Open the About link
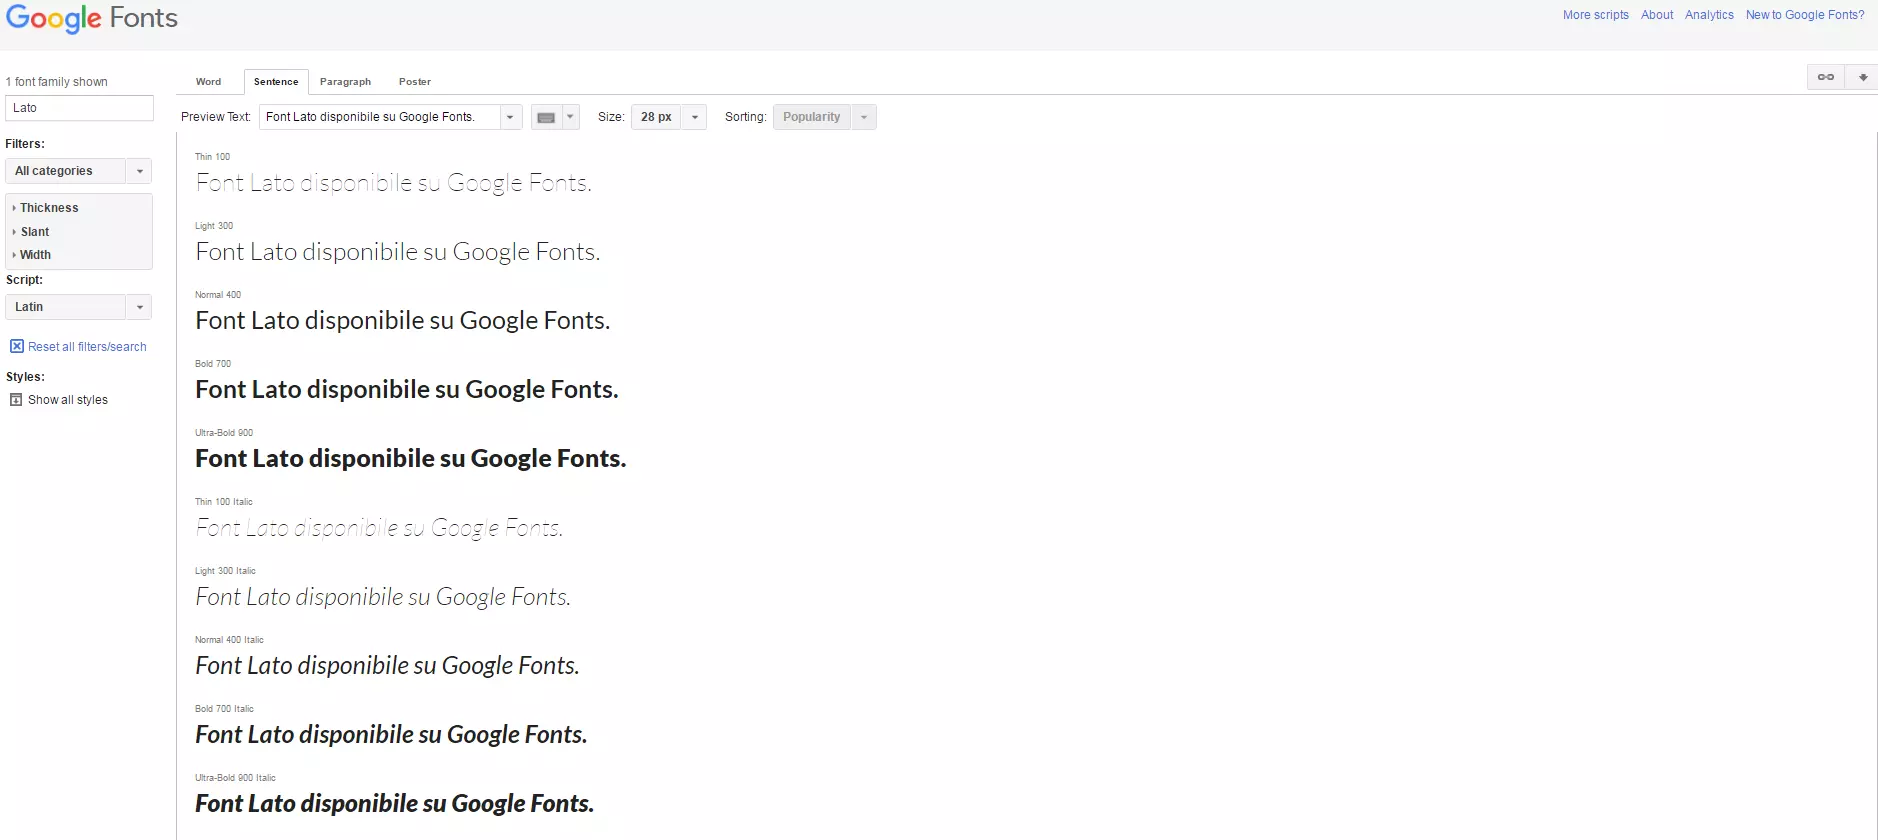 pos(1657,15)
